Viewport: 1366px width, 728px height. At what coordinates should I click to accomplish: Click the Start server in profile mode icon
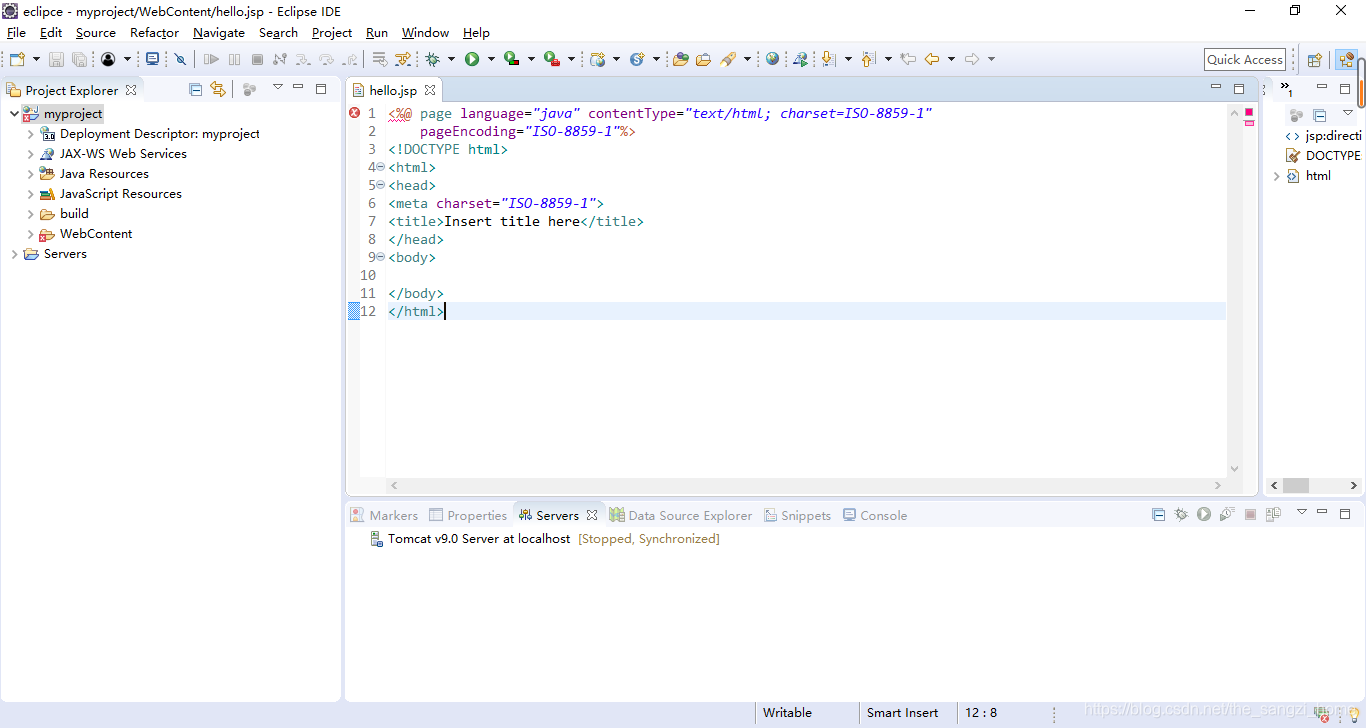pos(1227,514)
